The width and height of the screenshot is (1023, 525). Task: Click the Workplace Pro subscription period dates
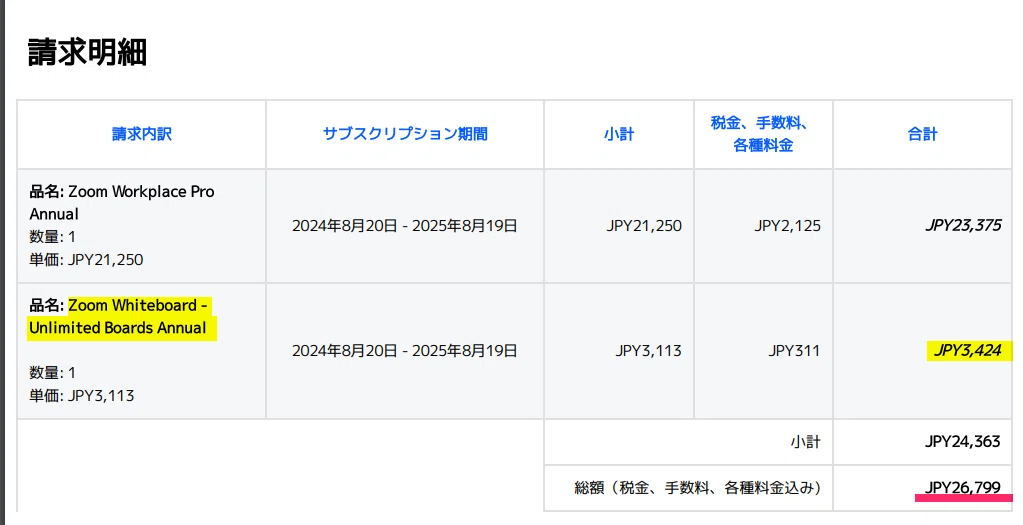pyautogui.click(x=405, y=226)
